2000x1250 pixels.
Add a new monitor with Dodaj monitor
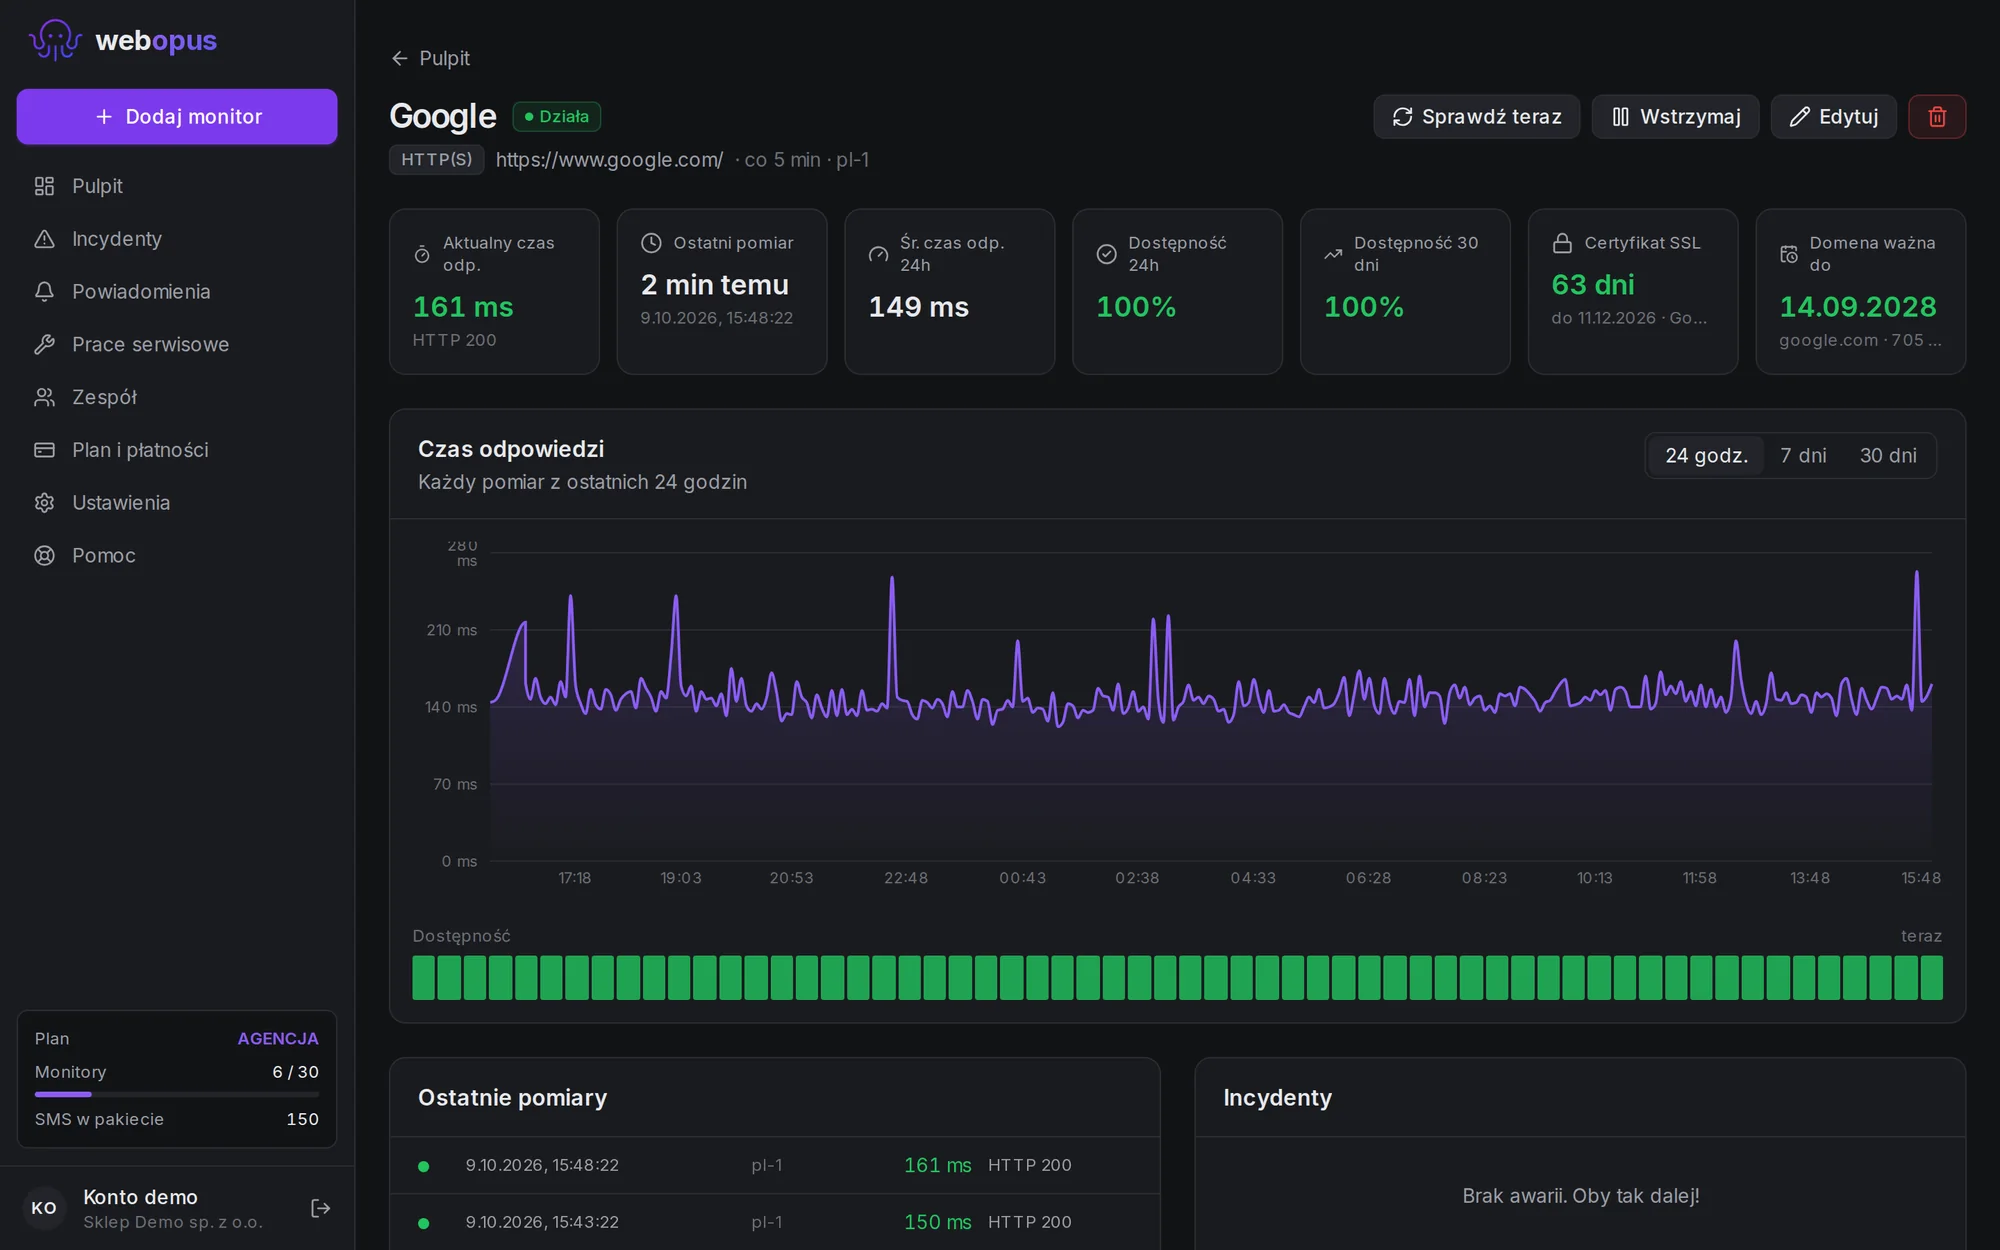[x=177, y=117]
